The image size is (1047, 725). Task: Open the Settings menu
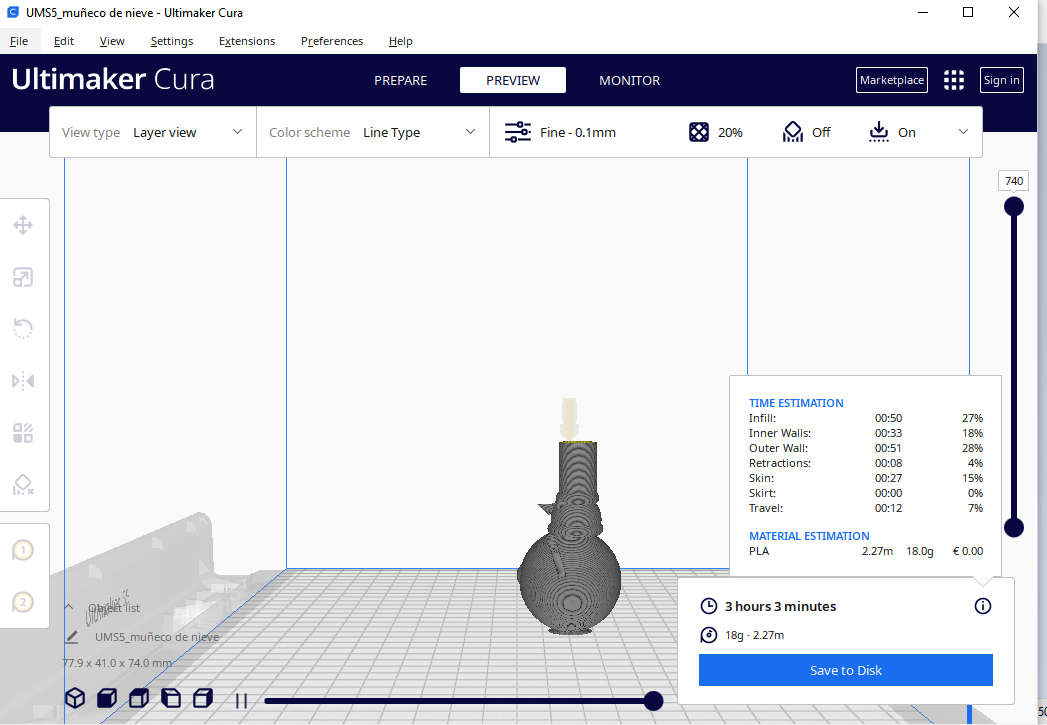[x=172, y=41]
